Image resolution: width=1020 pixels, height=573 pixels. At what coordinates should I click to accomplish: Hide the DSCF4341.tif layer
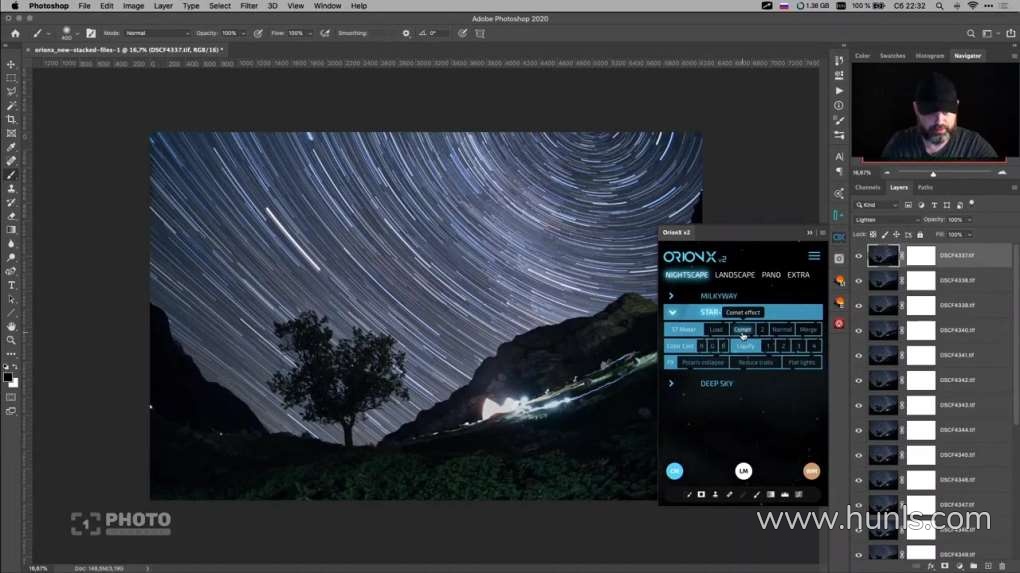point(859,356)
